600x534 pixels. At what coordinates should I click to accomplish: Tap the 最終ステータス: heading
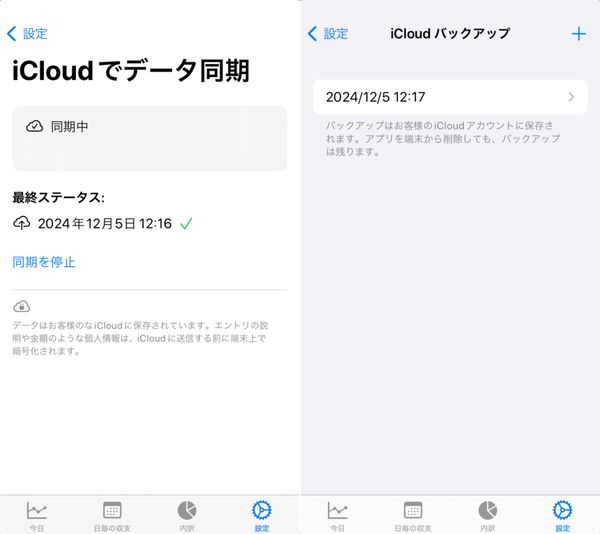(x=58, y=197)
